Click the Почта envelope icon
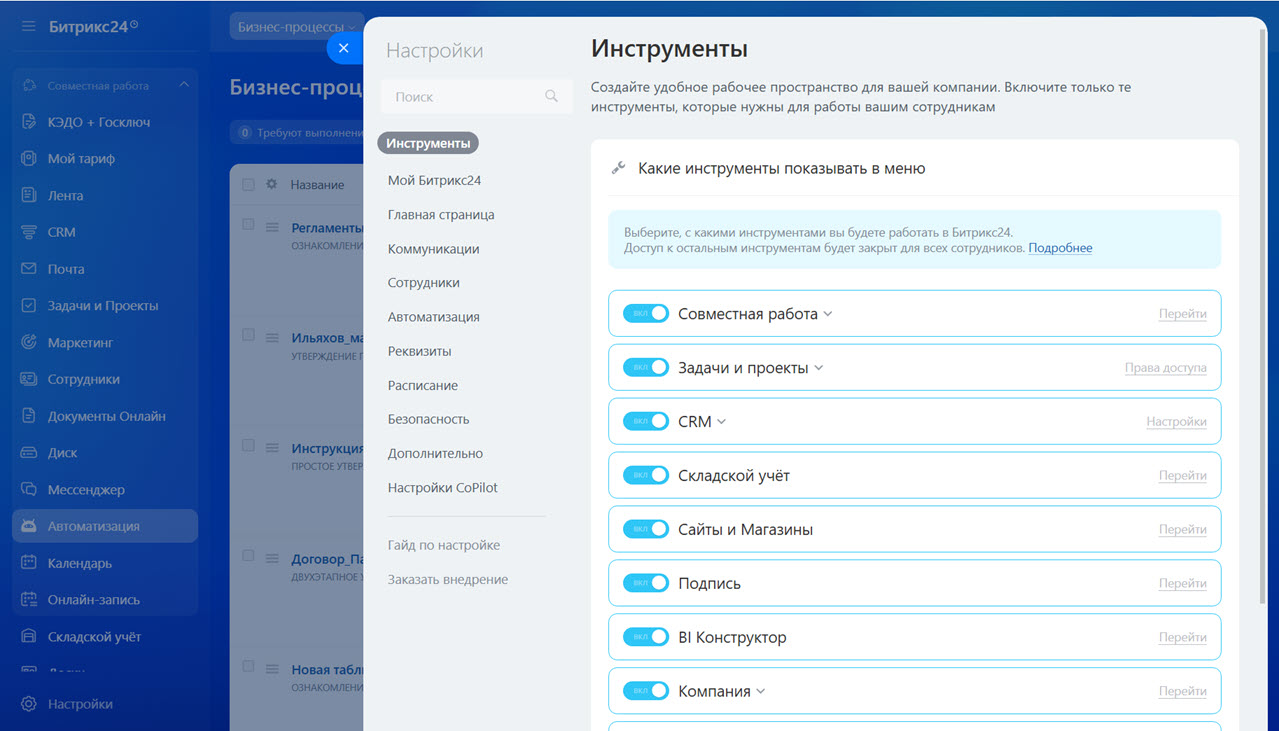Screen dimensions: 1279x731 [x=29, y=269]
